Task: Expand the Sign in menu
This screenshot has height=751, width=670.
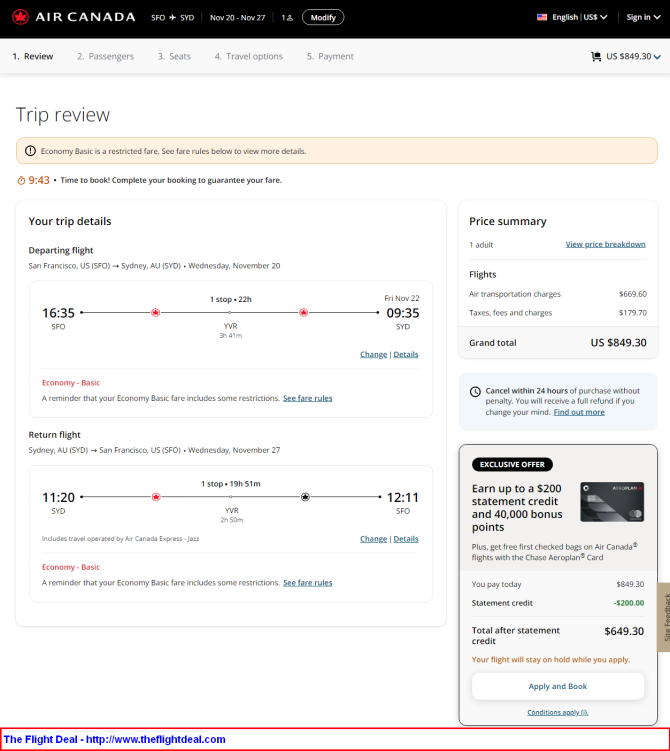Action: coord(643,17)
